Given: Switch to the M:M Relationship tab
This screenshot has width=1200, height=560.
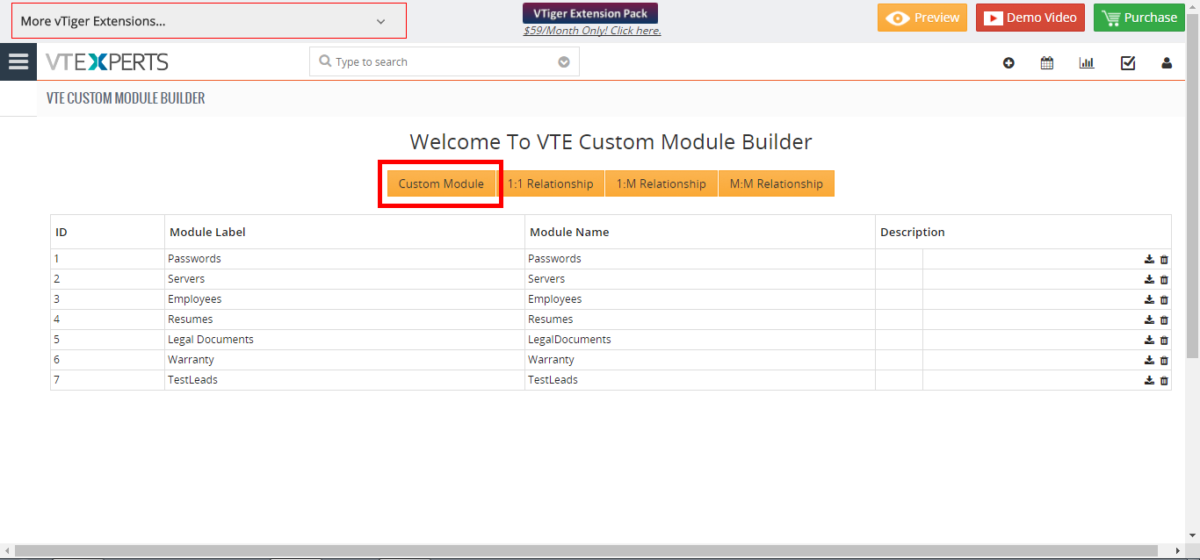Looking at the screenshot, I should click(776, 184).
